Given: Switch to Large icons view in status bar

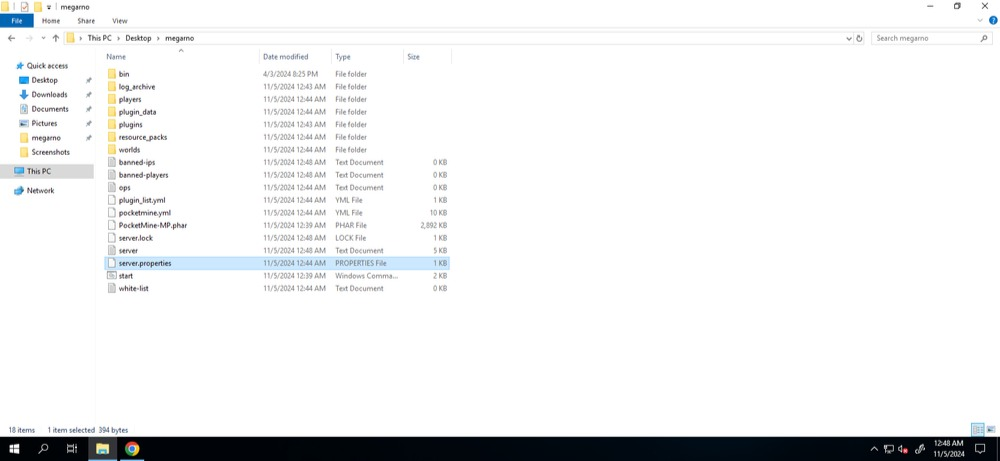Looking at the screenshot, I should pos(990,430).
